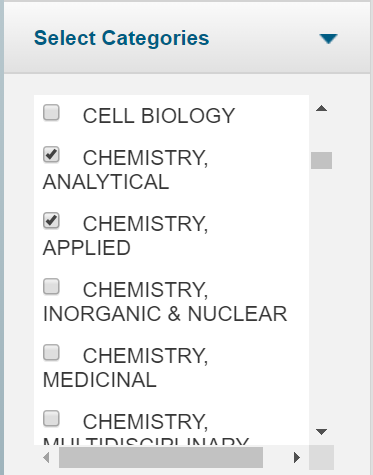Tick the Chemistry, Medicinal checkbox
Screen dimensions: 373x475
51,352
